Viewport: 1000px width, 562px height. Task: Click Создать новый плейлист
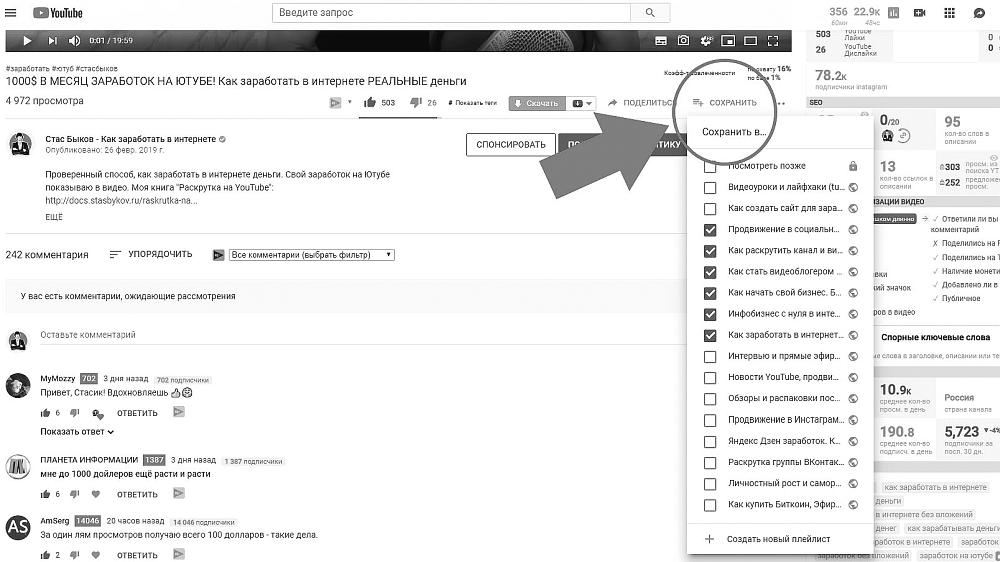tap(768, 539)
